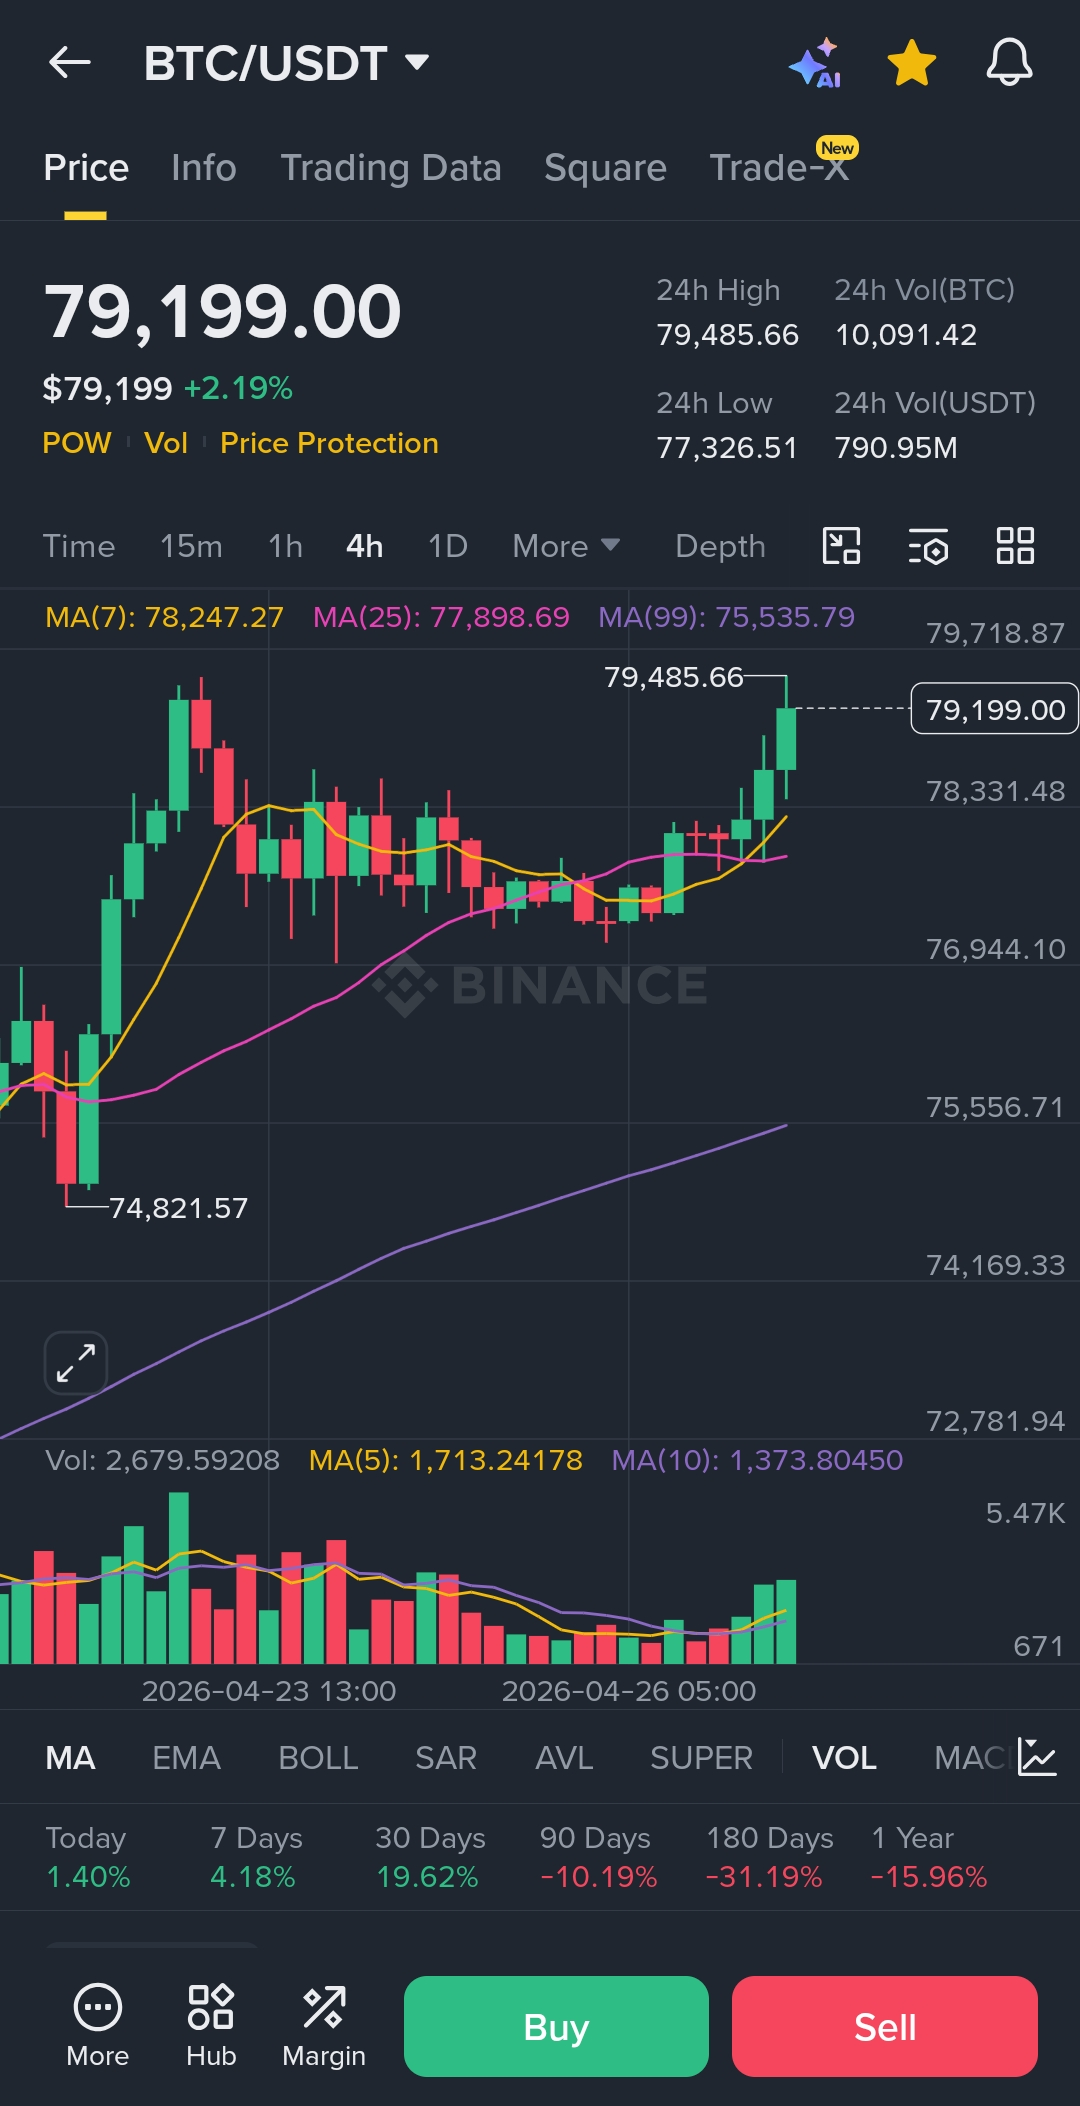This screenshot has width=1080, height=2106.
Task: Tap the green Buy button
Action: [556, 2026]
